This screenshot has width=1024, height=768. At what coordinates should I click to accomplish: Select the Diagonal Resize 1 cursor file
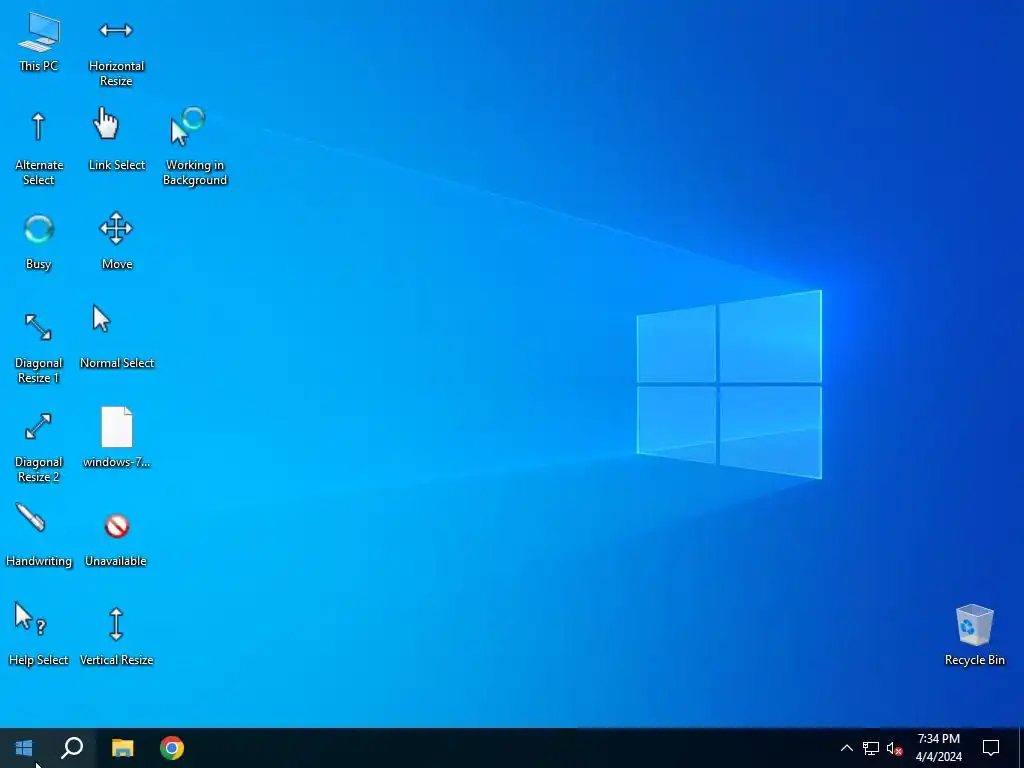click(39, 347)
